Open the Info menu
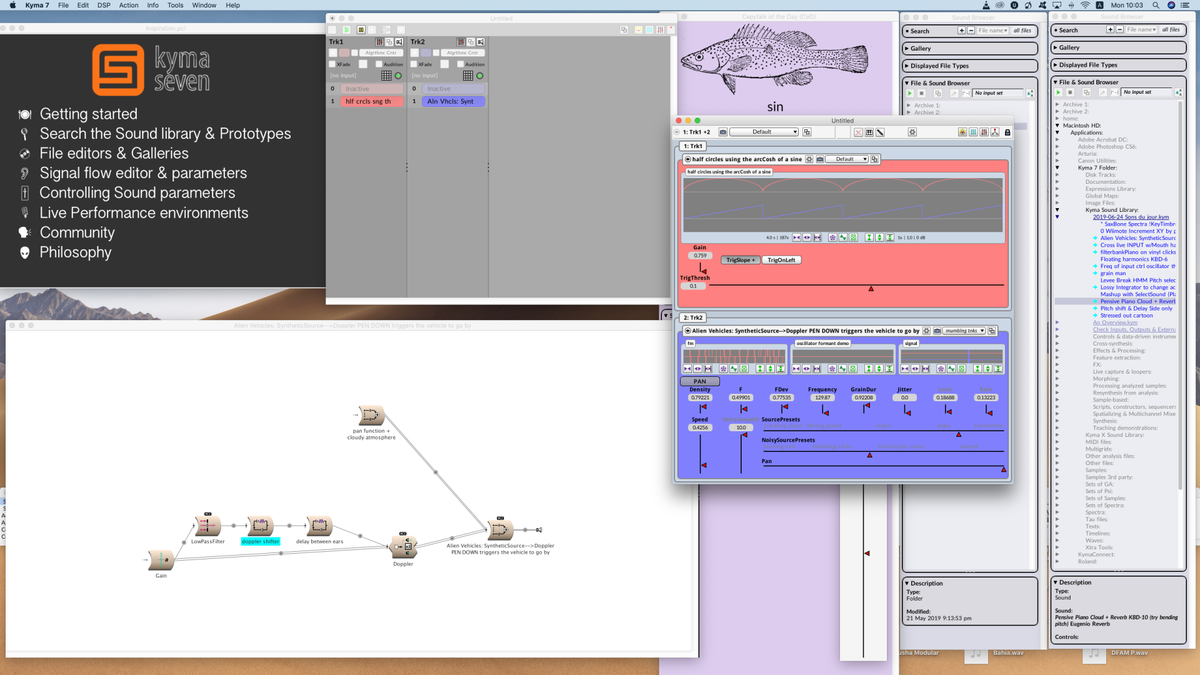 coord(153,6)
